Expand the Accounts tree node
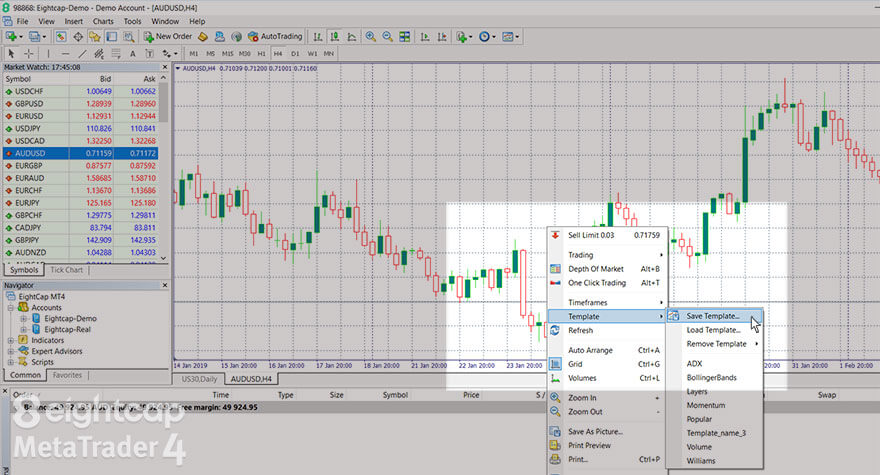 click(x=11, y=308)
